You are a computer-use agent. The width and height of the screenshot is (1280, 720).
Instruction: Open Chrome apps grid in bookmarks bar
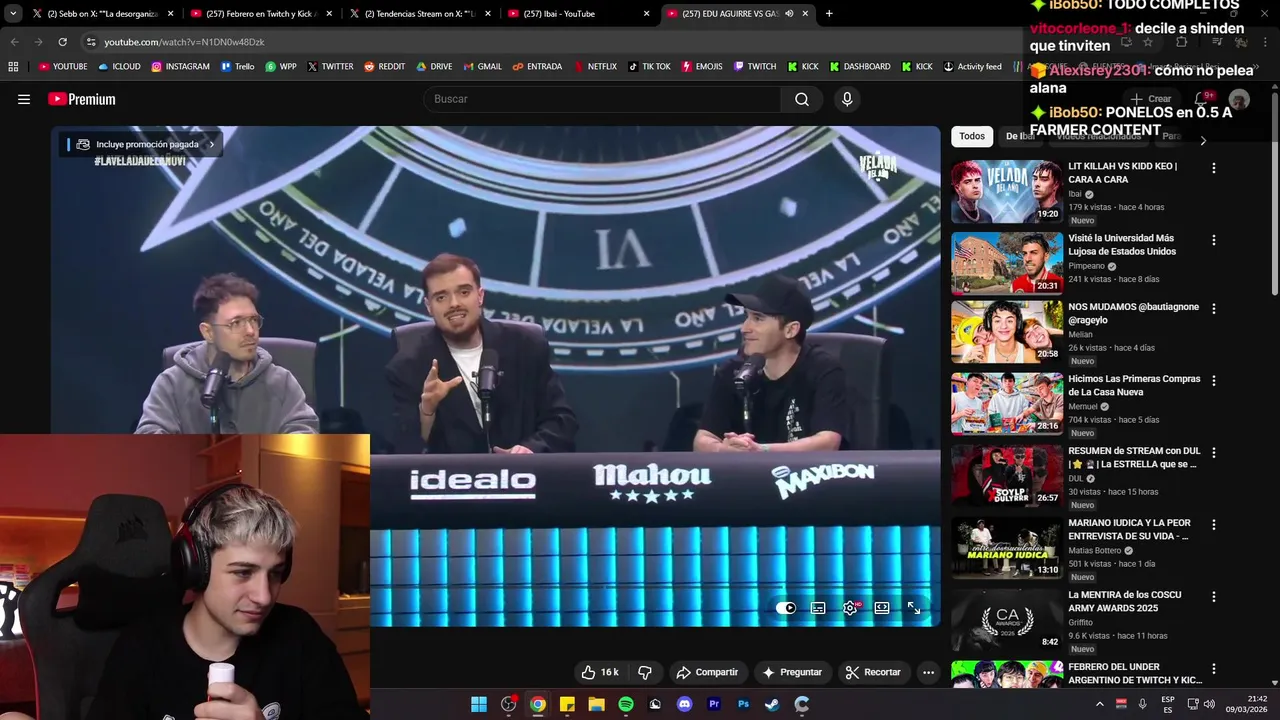click(13, 67)
